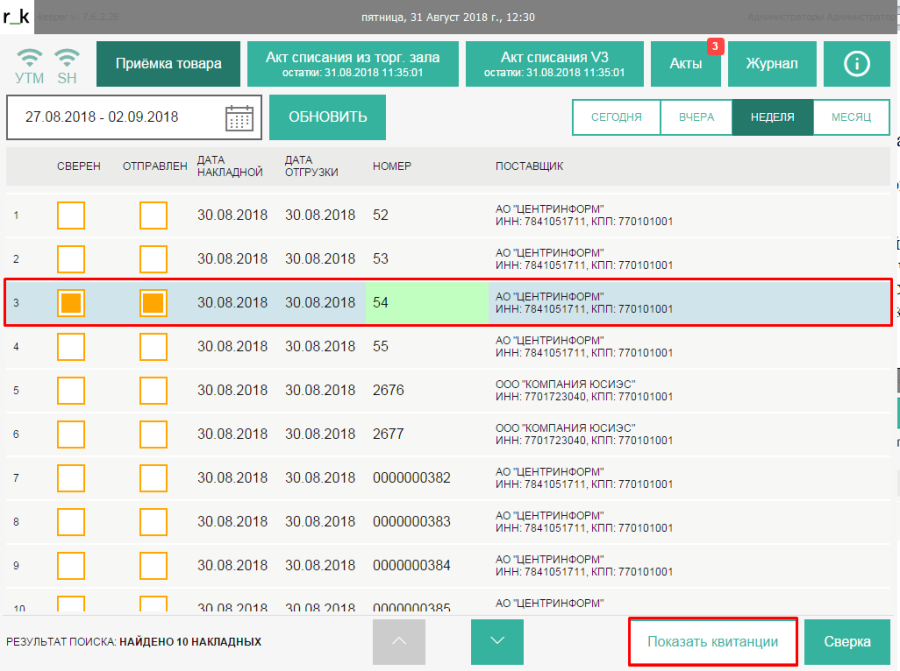Toggle Сверен checkbox for invoice 2676
Screen dimensions: 900x671
pos(71,391)
